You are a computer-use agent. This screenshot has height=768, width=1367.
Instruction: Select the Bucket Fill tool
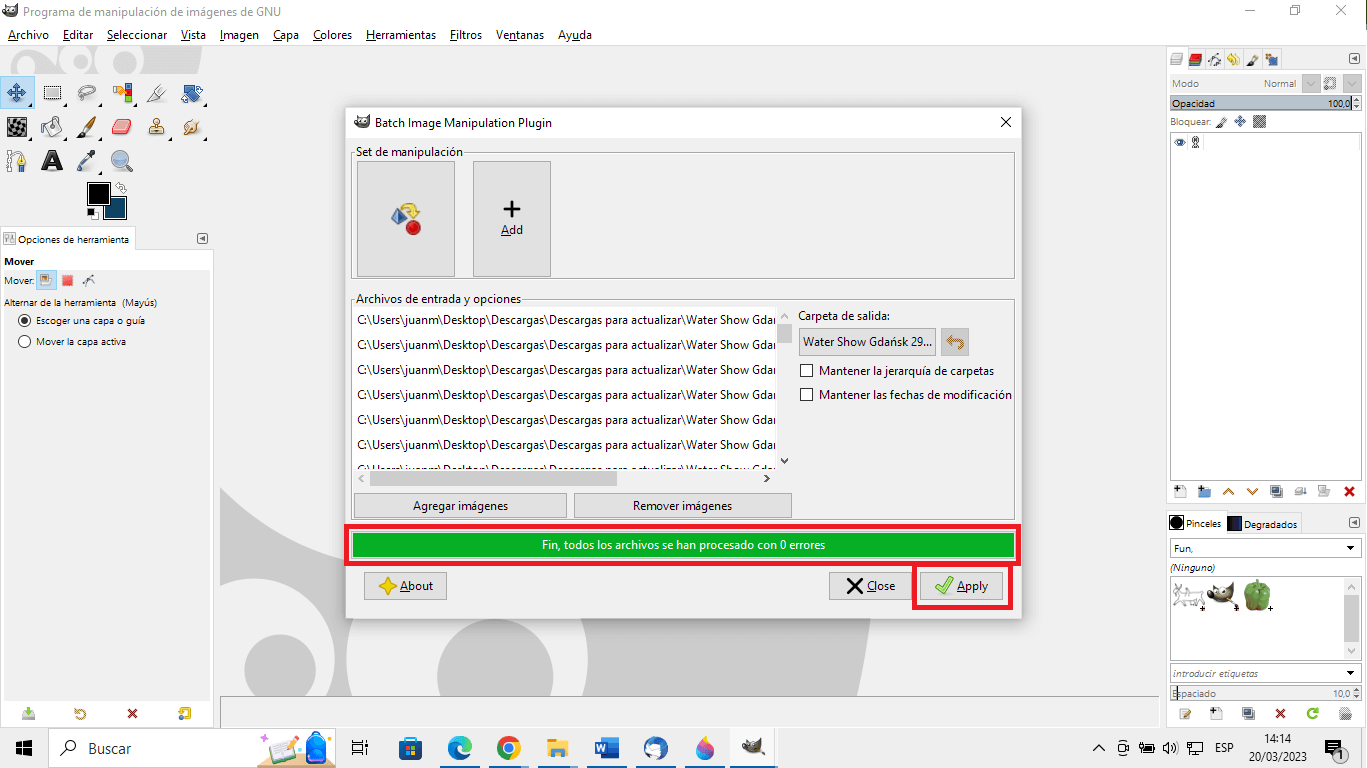pos(52,127)
